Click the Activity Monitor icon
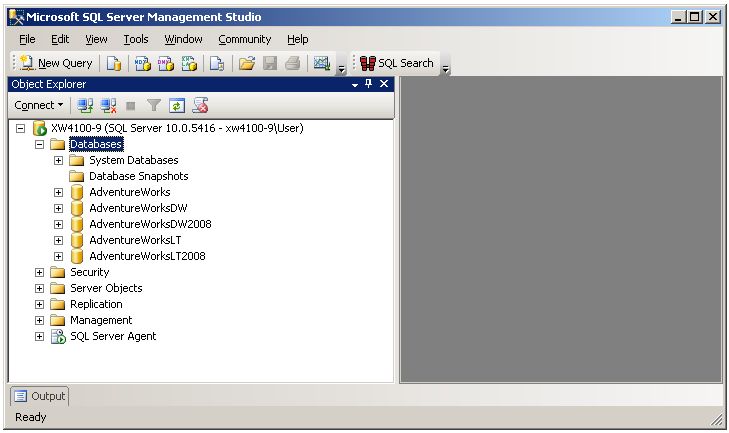The image size is (729, 433). pyautogui.click(x=322, y=63)
